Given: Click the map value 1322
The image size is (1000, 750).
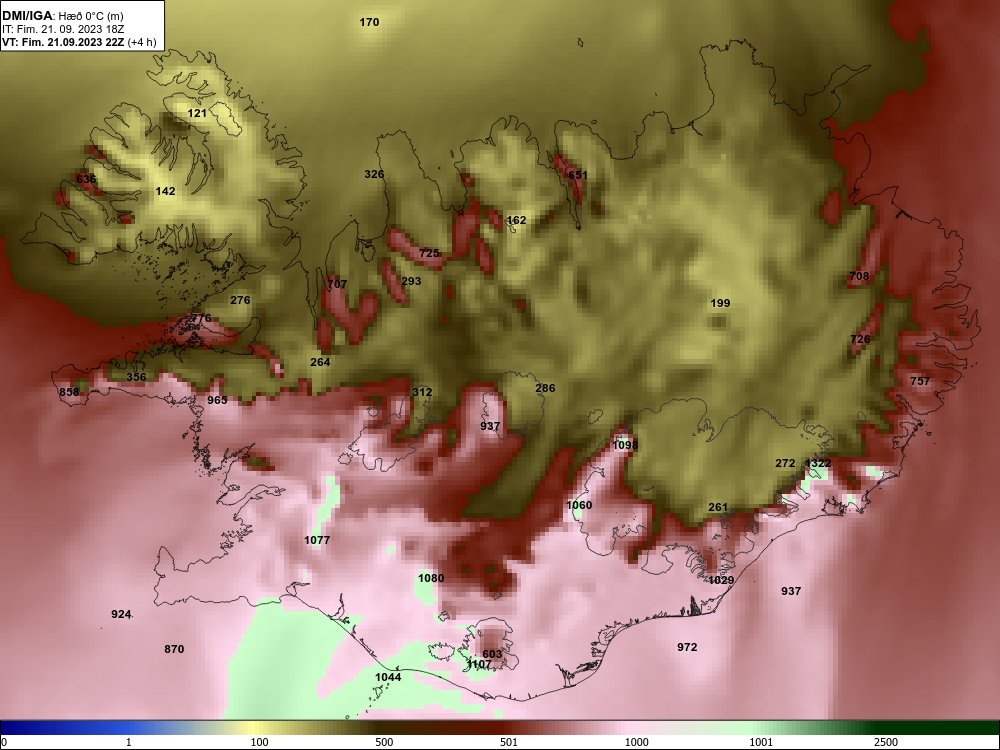Looking at the screenshot, I should [818, 463].
